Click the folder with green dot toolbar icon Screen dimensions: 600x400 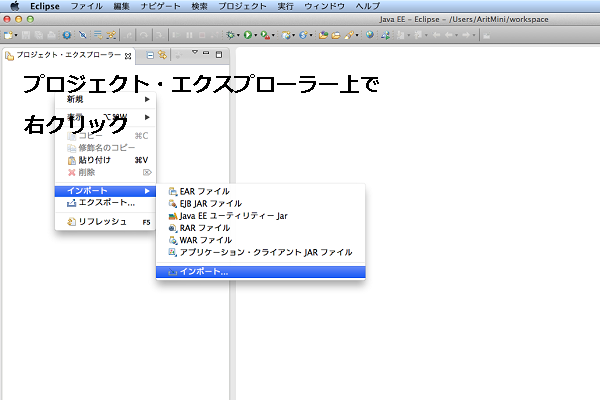click(323, 35)
